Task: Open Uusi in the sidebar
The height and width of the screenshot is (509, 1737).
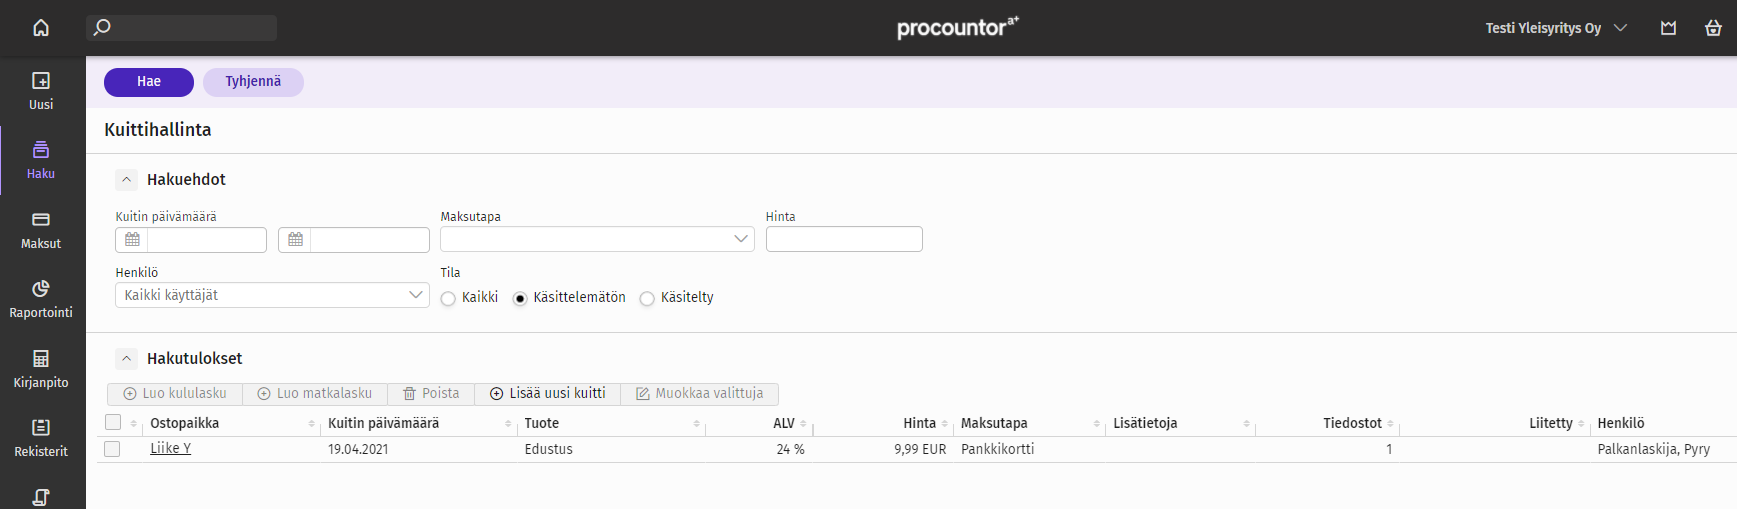Action: pyautogui.click(x=41, y=91)
